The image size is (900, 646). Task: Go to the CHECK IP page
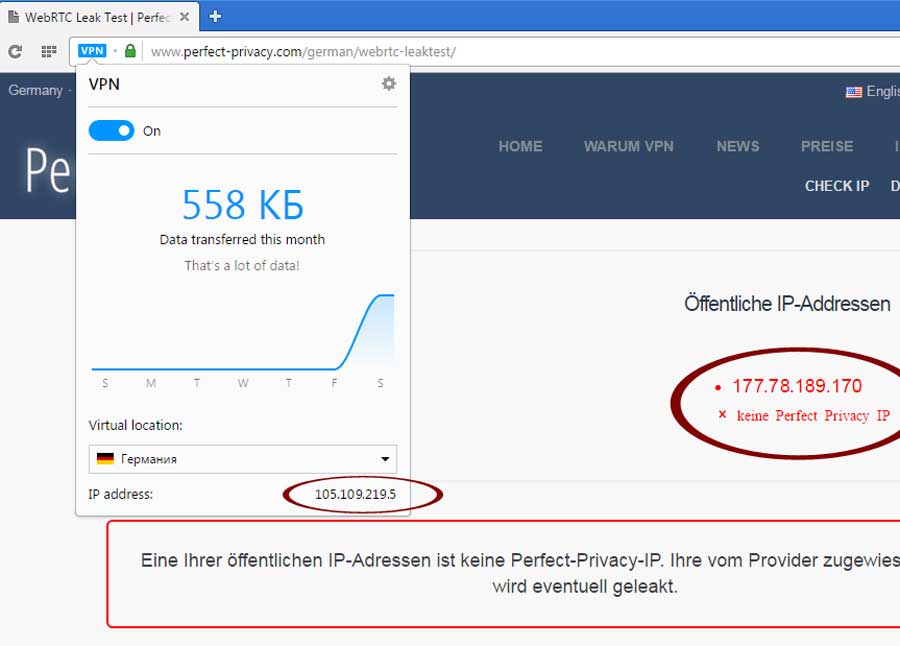(837, 186)
